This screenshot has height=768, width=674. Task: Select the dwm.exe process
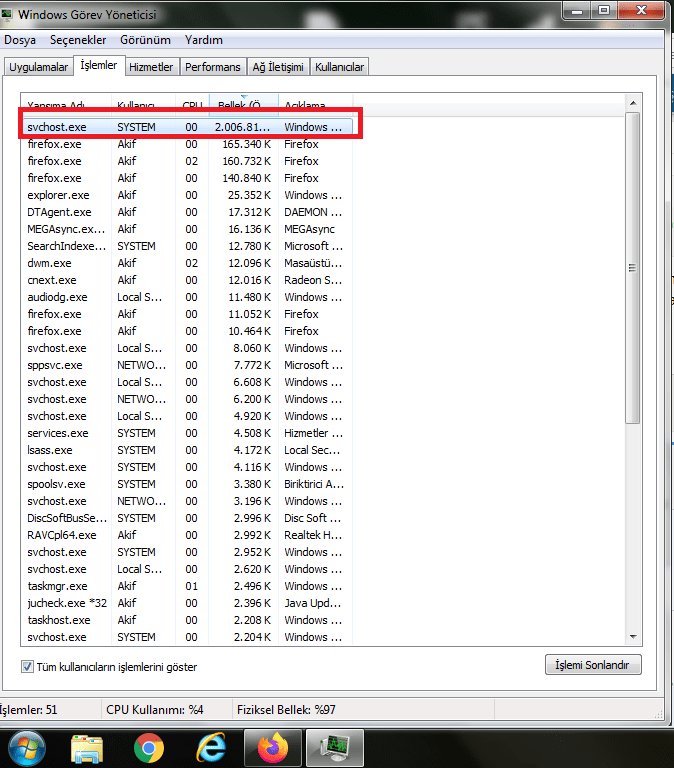tap(187, 263)
